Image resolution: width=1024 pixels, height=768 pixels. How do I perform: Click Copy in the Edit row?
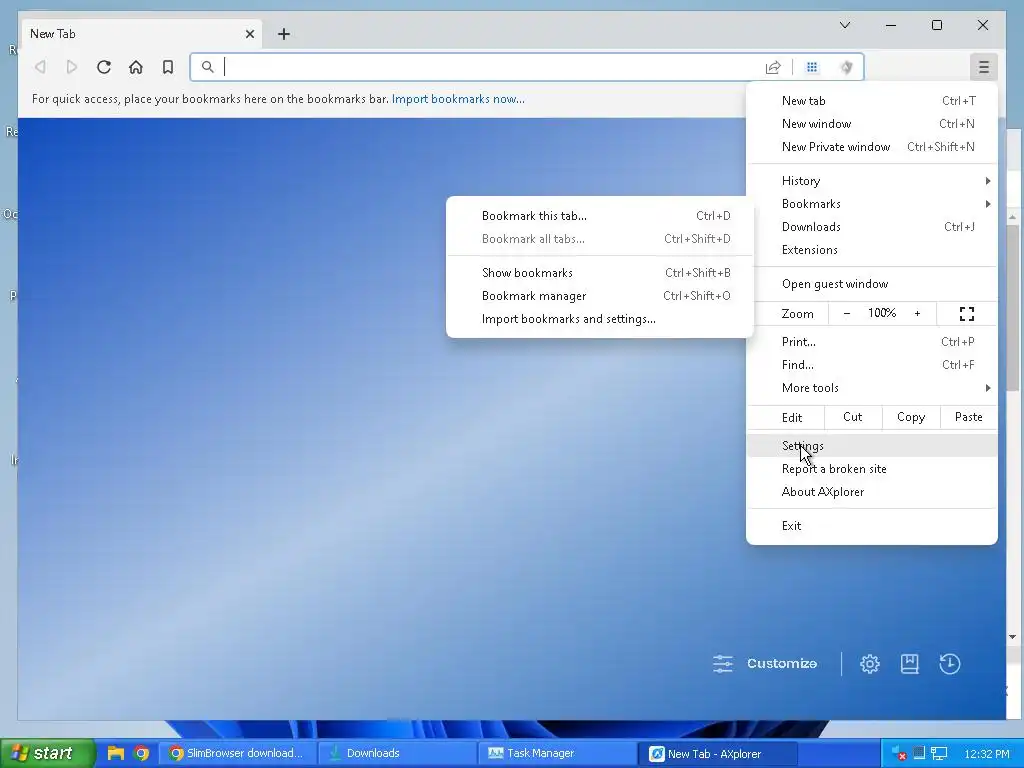point(911,417)
